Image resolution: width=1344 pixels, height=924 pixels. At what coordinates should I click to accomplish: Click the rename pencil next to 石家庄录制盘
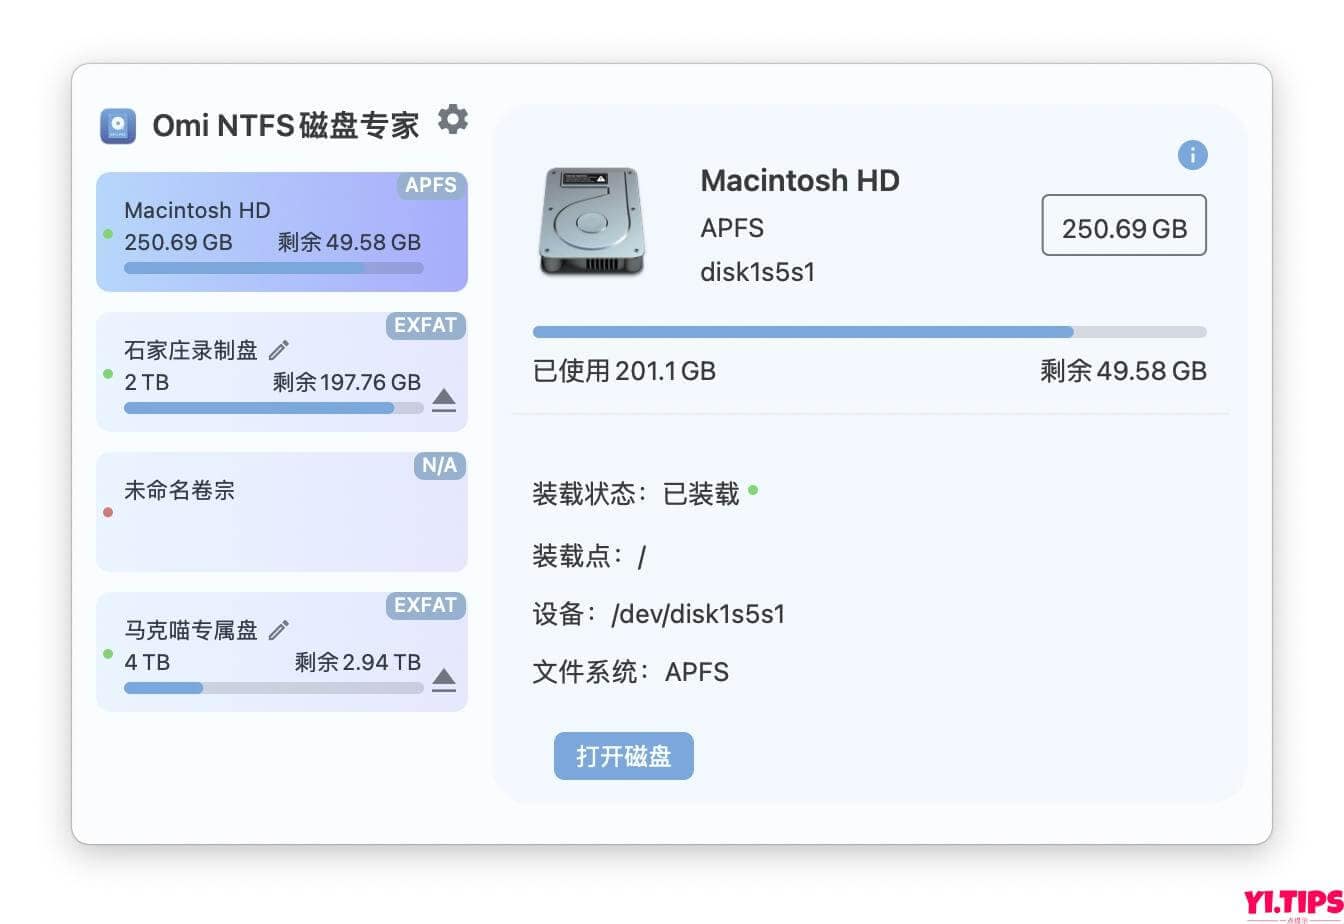point(279,350)
